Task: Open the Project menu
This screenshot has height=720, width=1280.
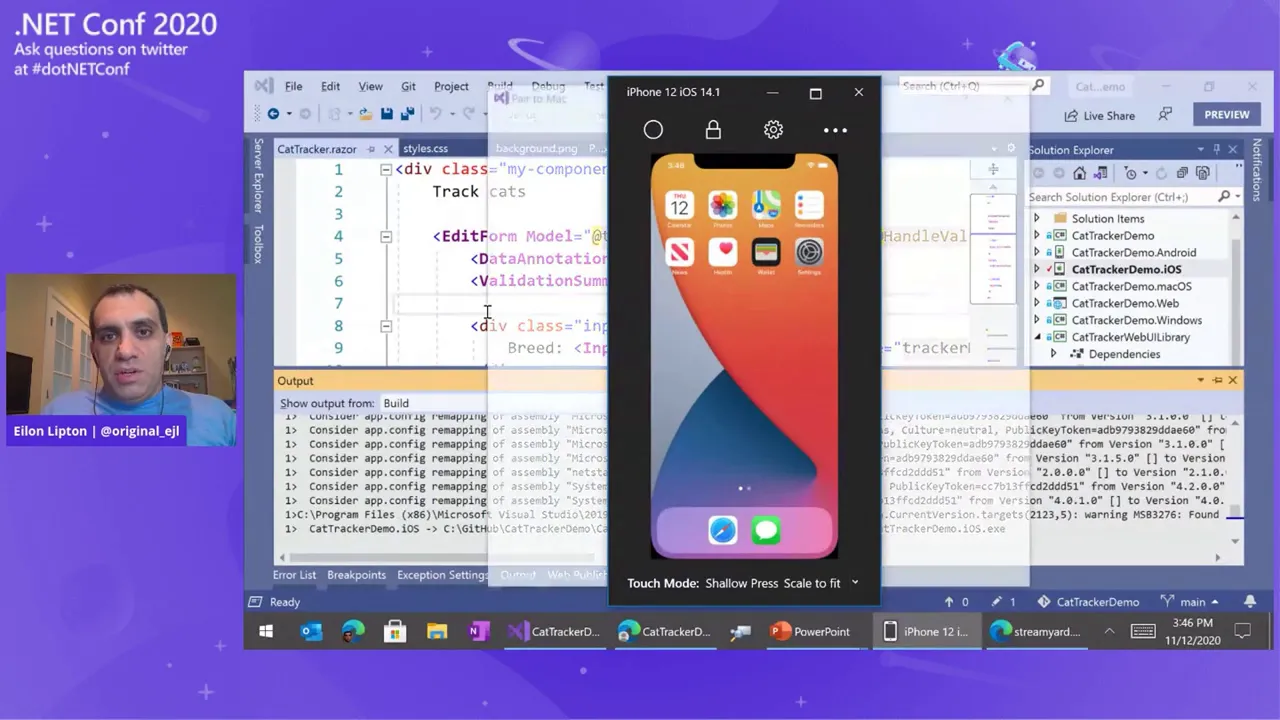Action: point(451,86)
